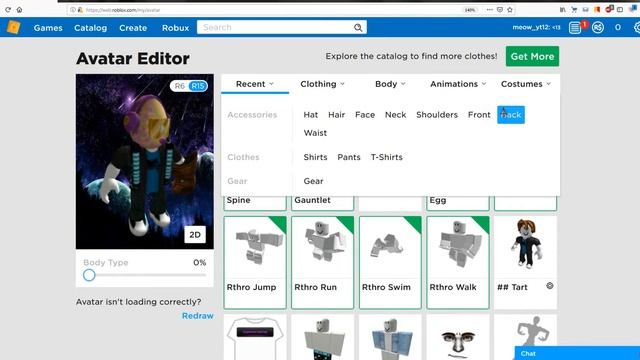
Task: Expand the Recent dropdown tab
Action: pyautogui.click(x=255, y=84)
